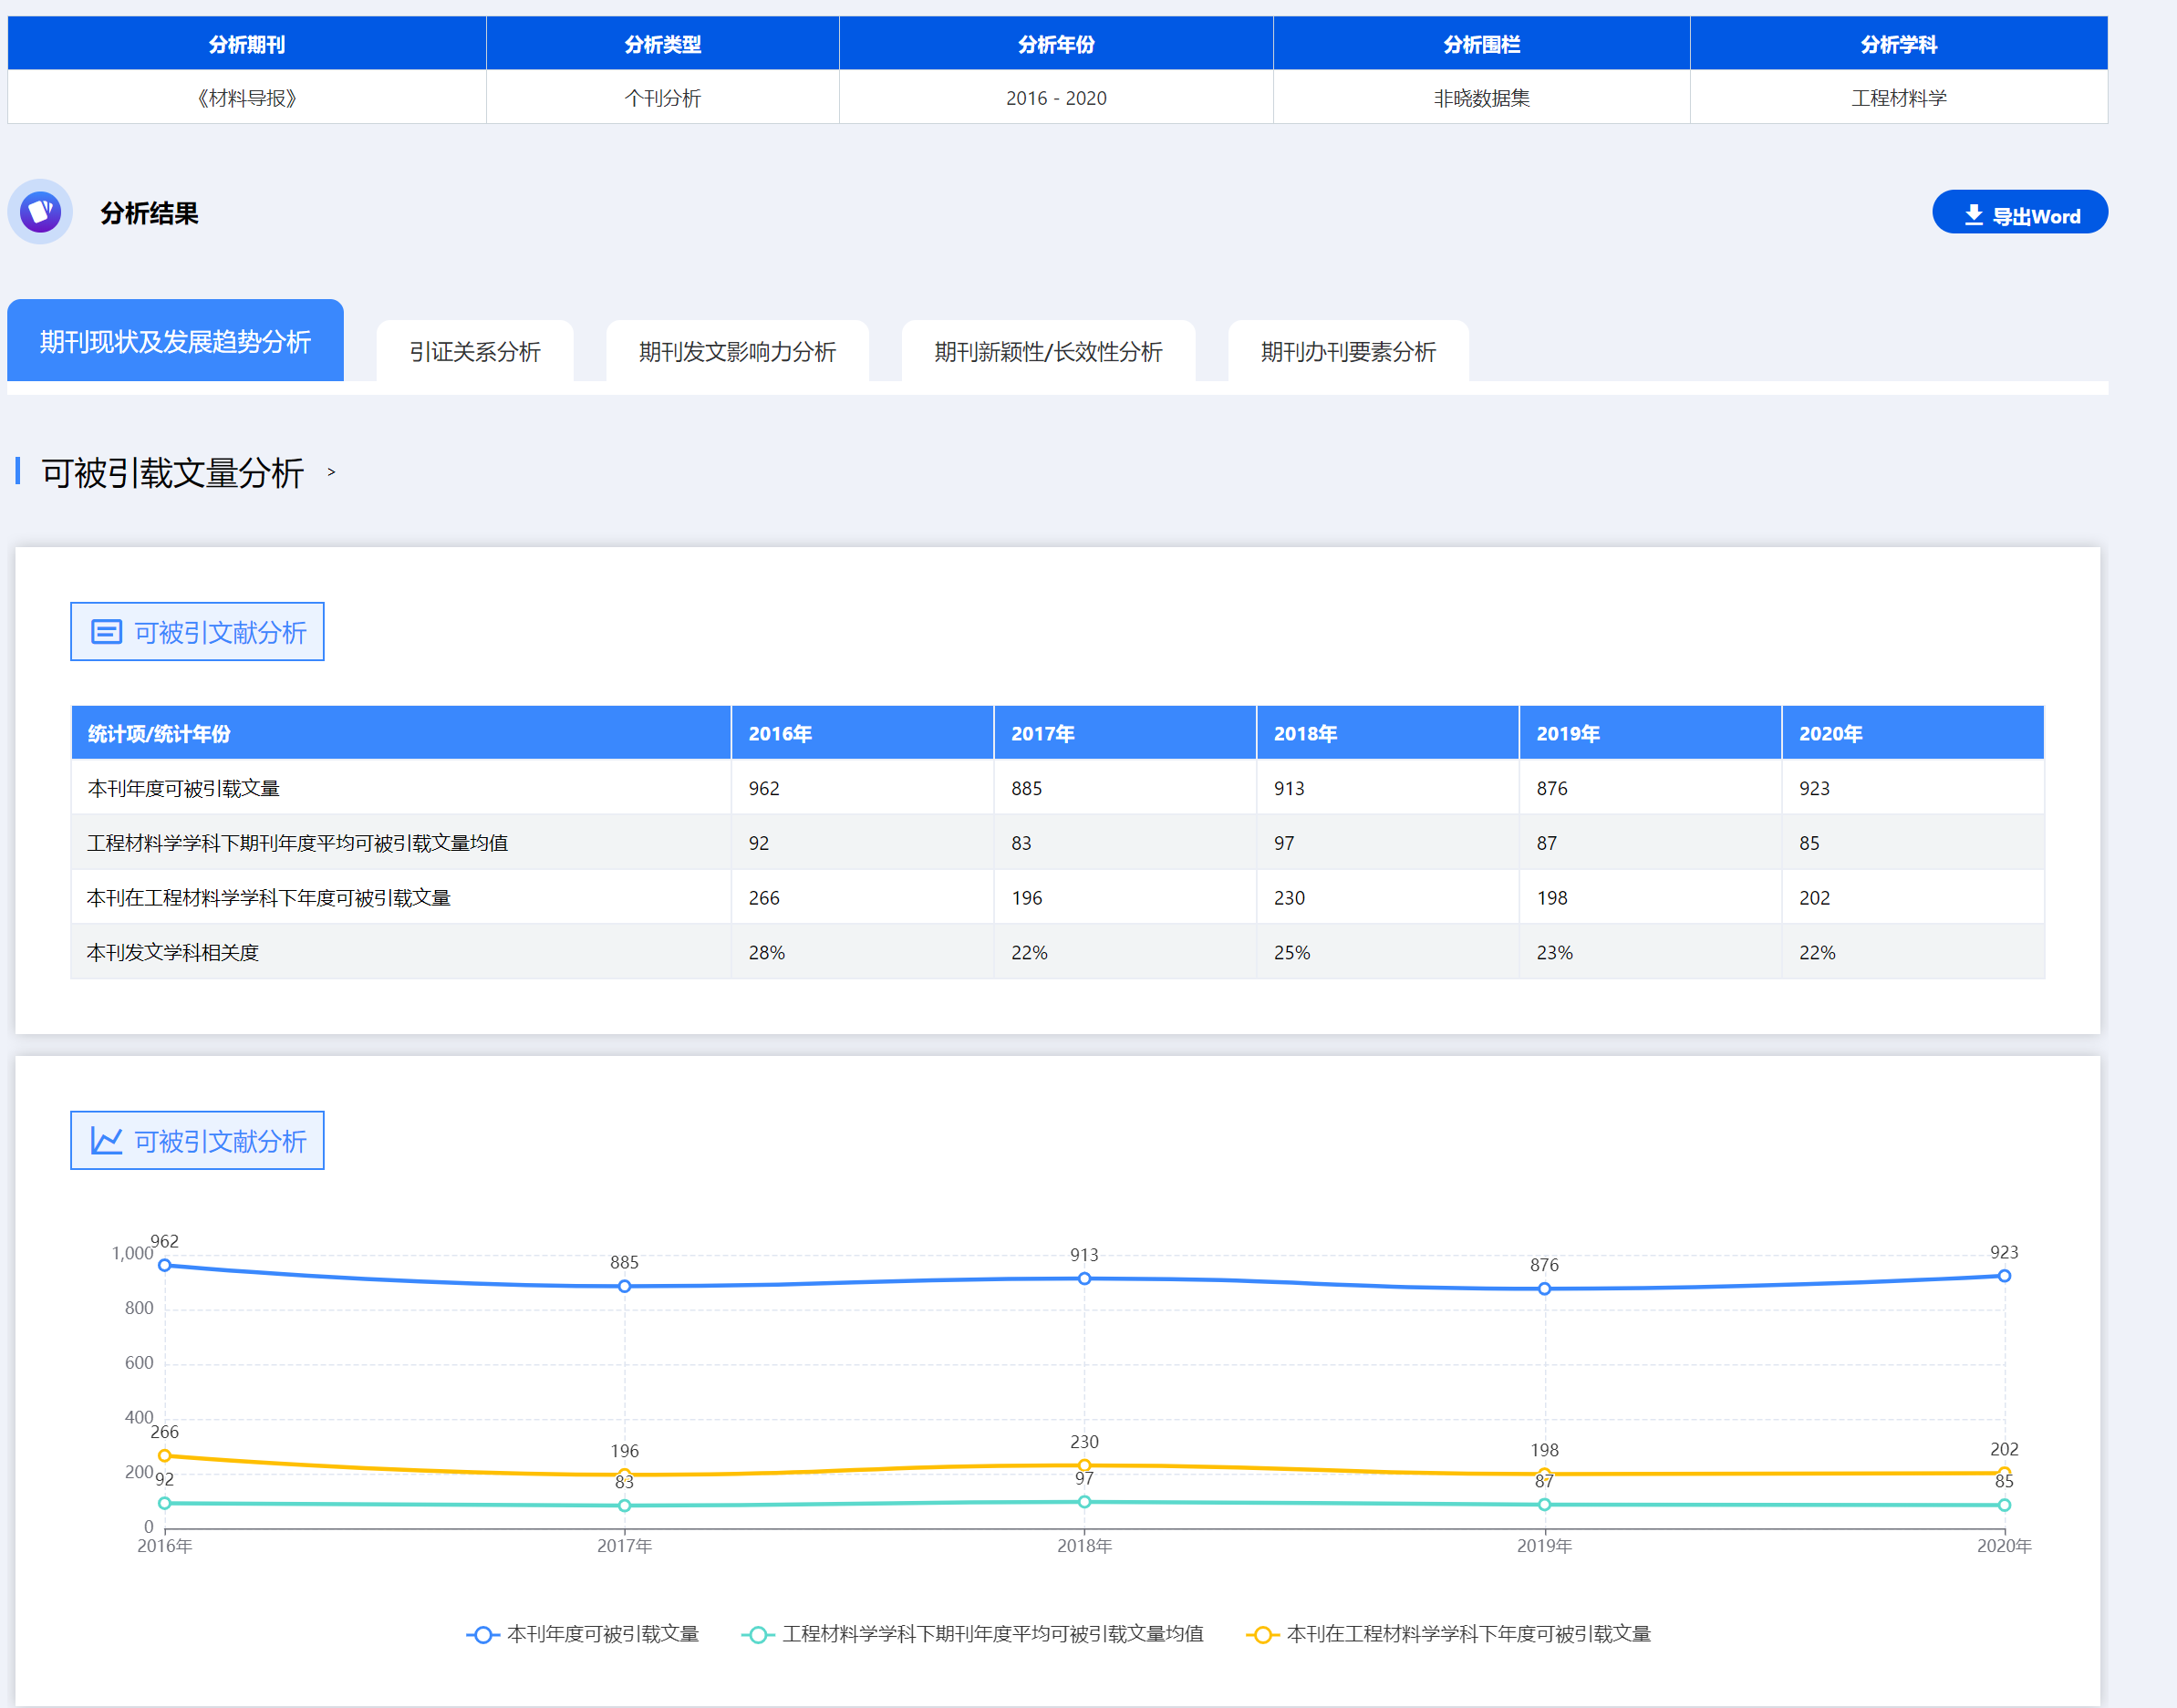Open the 期刊发文影响力分析 tab

(x=737, y=352)
